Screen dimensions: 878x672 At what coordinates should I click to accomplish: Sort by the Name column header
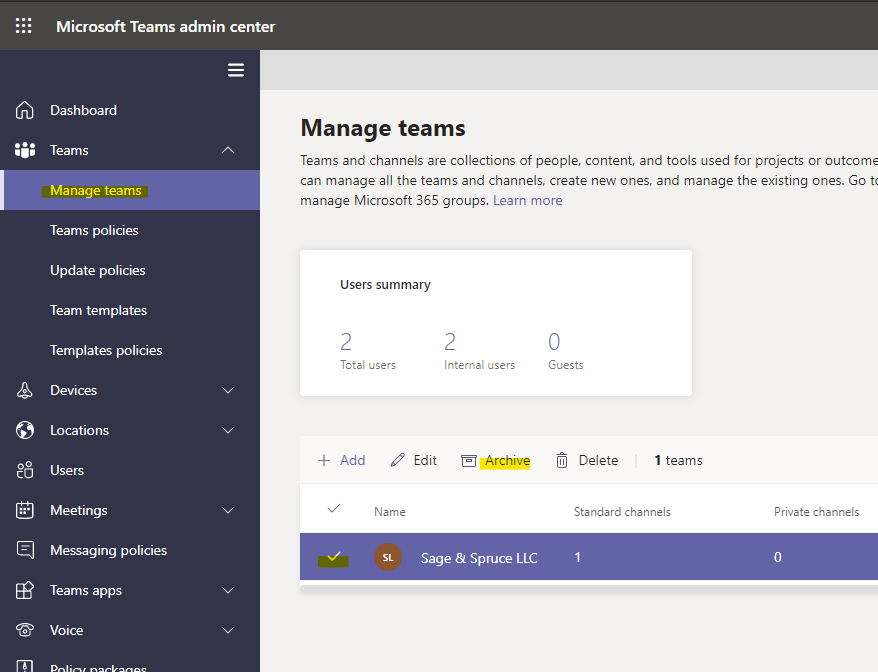[390, 512]
